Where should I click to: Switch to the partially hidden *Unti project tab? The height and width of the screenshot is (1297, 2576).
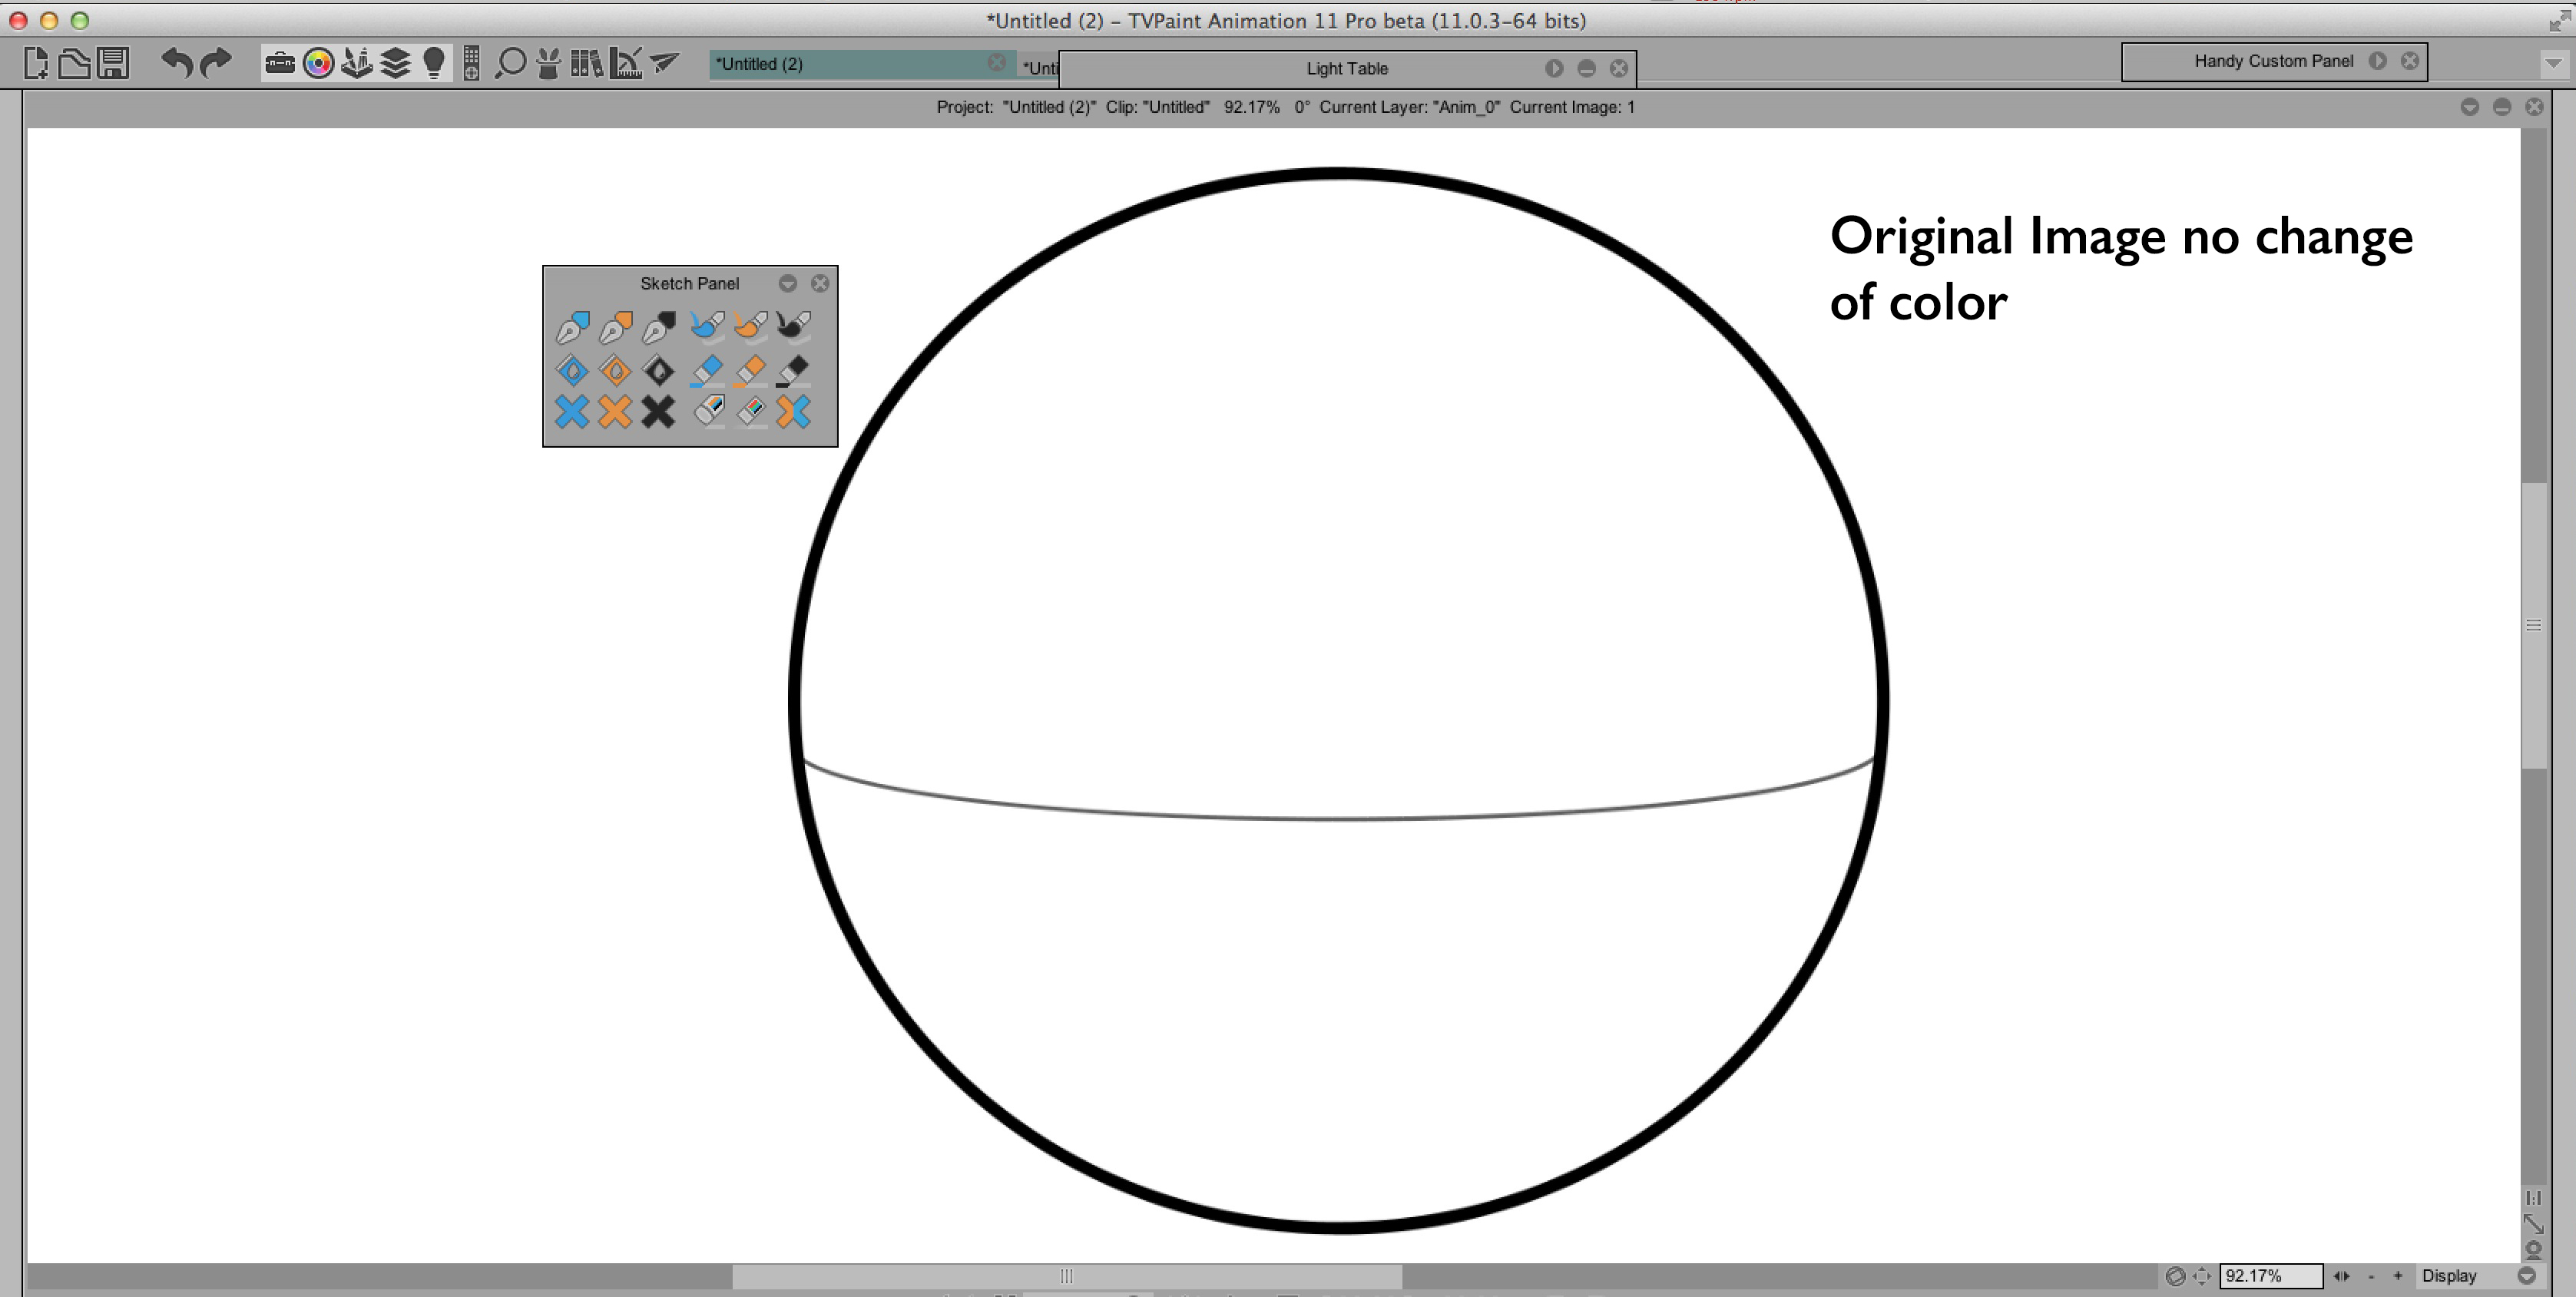[1040, 68]
